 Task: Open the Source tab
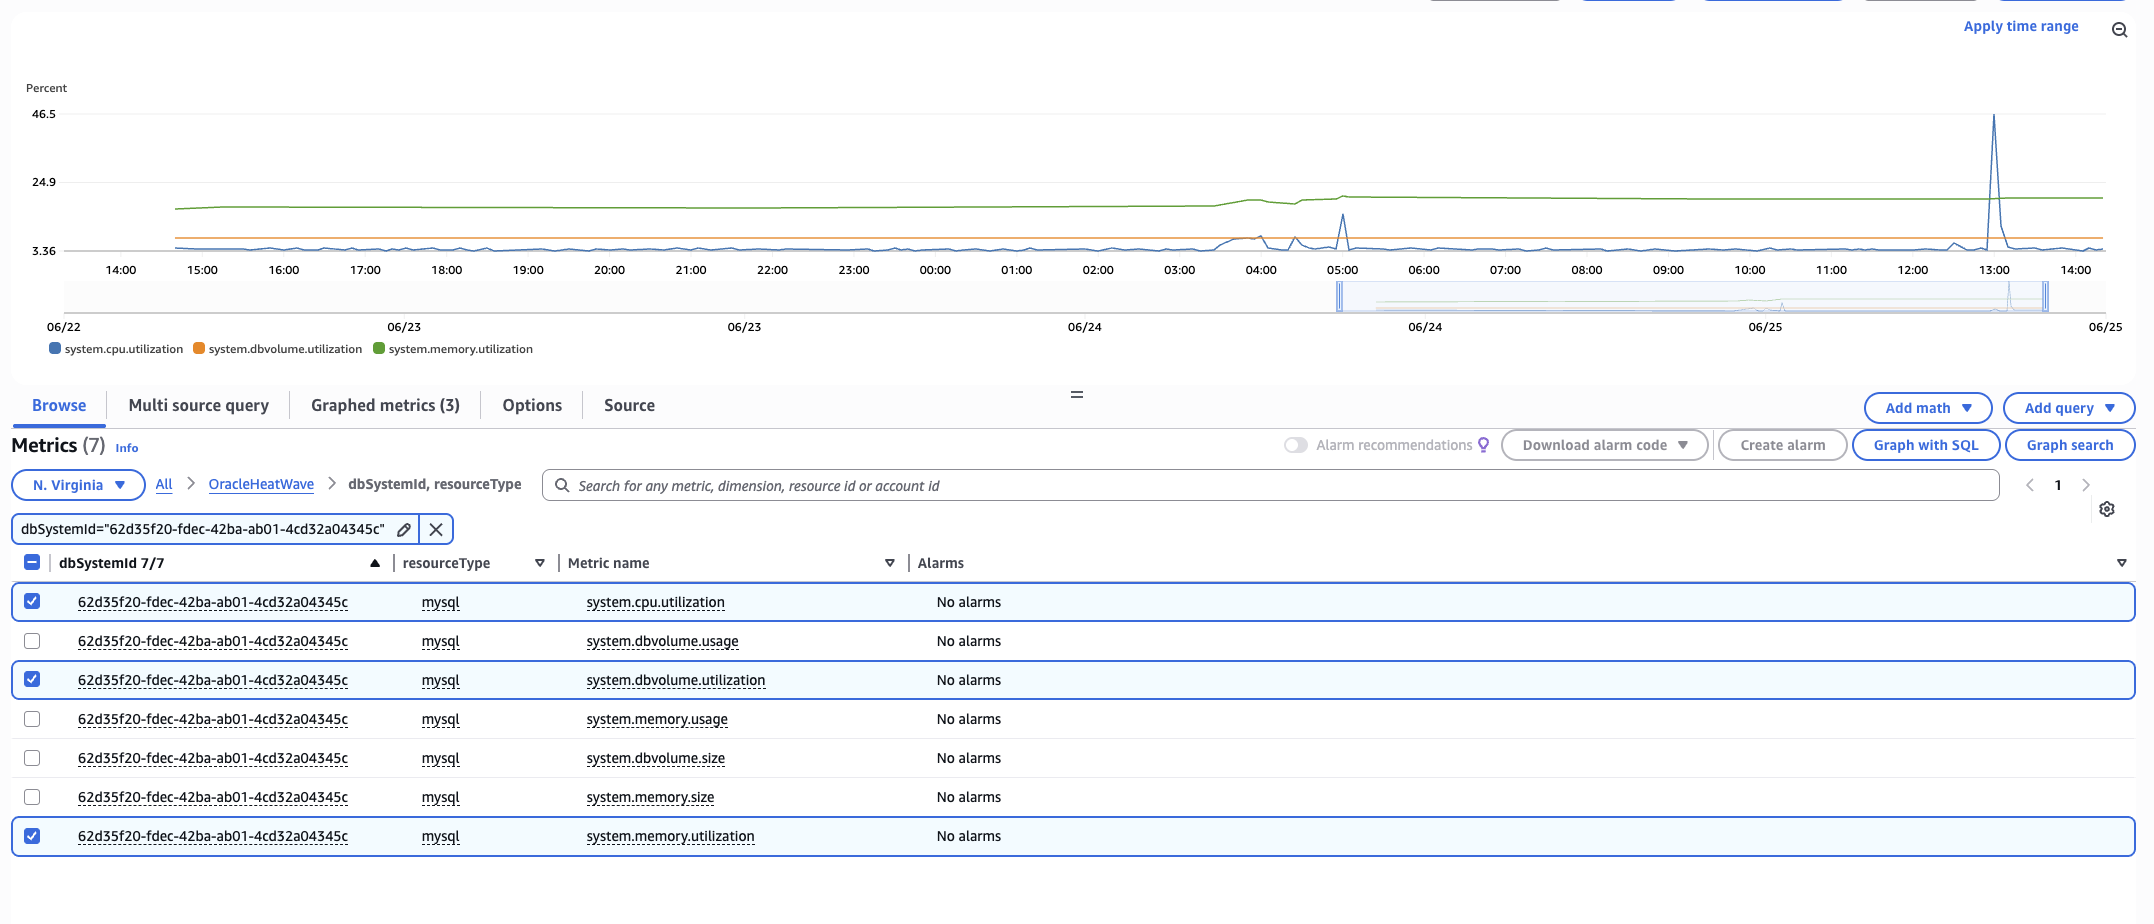click(x=629, y=405)
